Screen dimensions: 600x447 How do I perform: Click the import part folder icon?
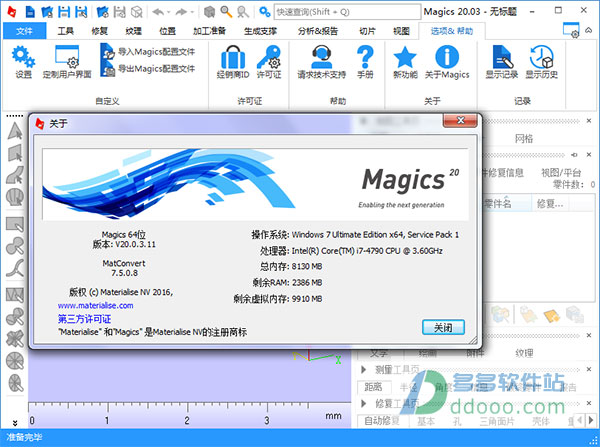(x=102, y=12)
